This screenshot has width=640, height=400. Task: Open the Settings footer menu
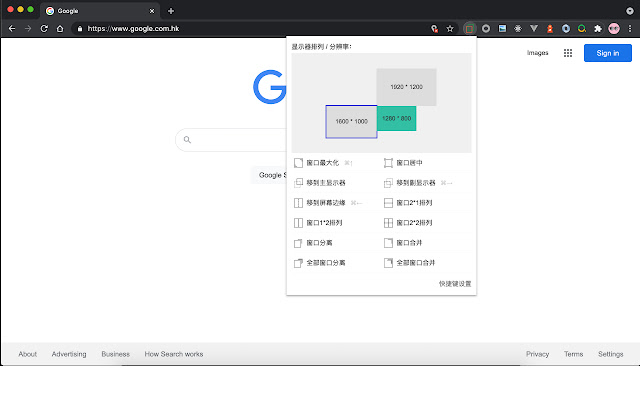click(611, 354)
